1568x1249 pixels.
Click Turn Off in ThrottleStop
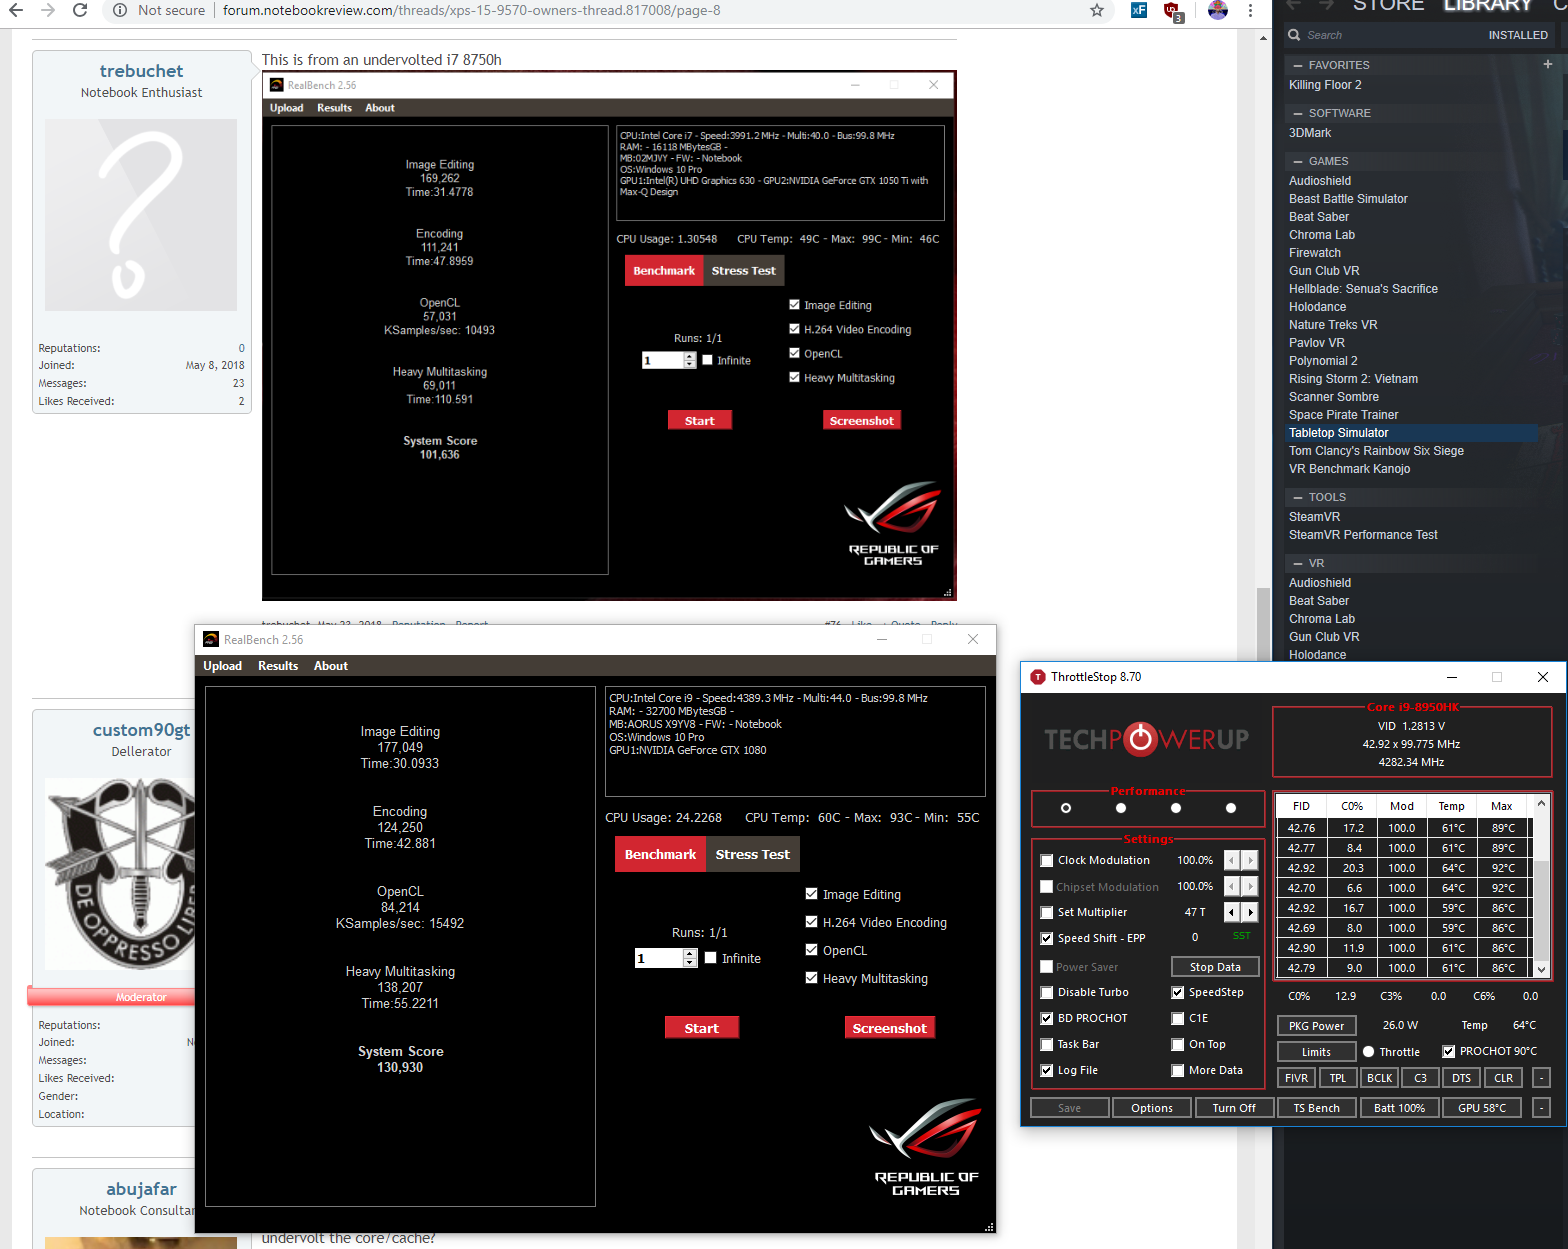(x=1234, y=1108)
